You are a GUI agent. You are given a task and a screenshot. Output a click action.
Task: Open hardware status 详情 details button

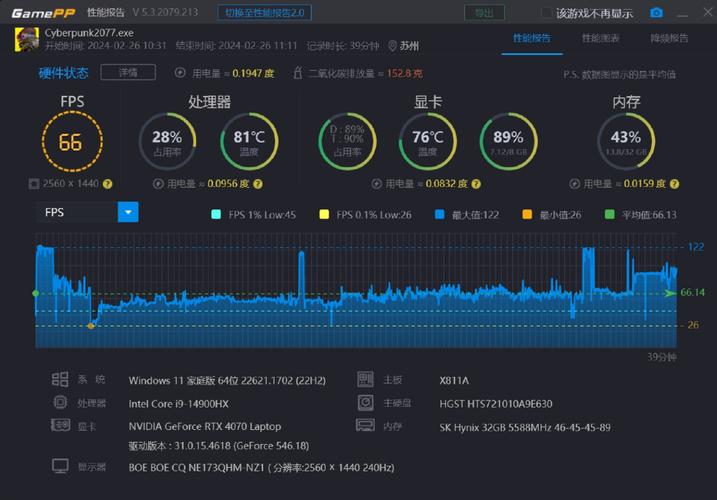tap(129, 73)
